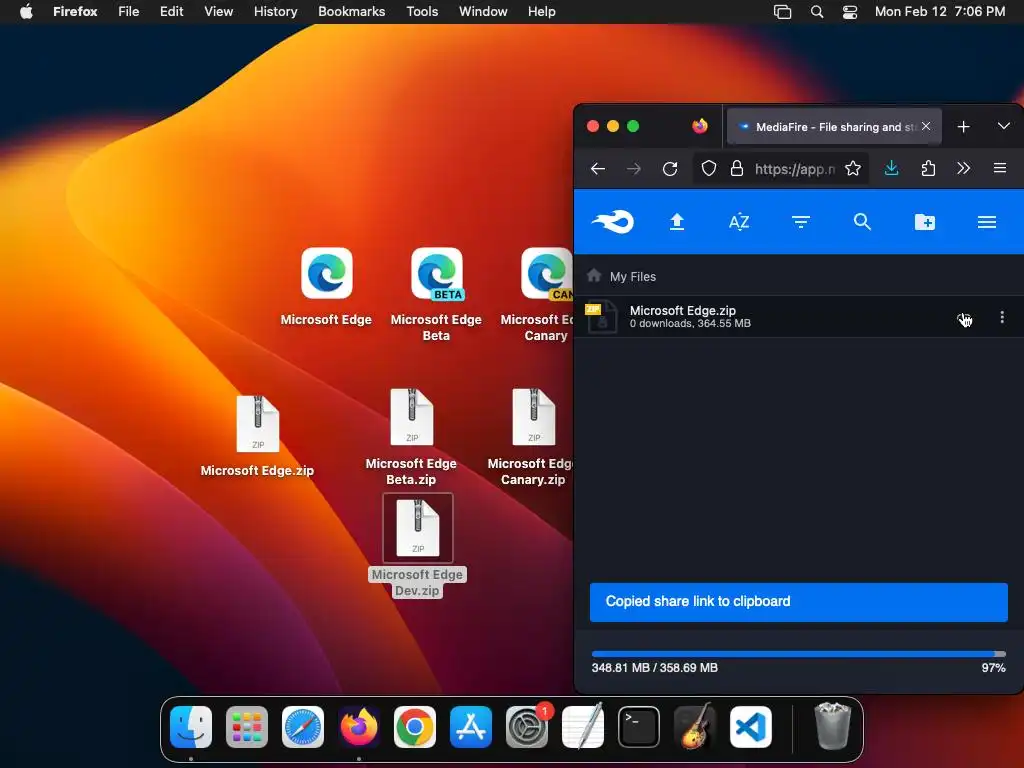Expand Firefox toolbar overflow chevrons
1024x768 pixels.
(x=963, y=168)
